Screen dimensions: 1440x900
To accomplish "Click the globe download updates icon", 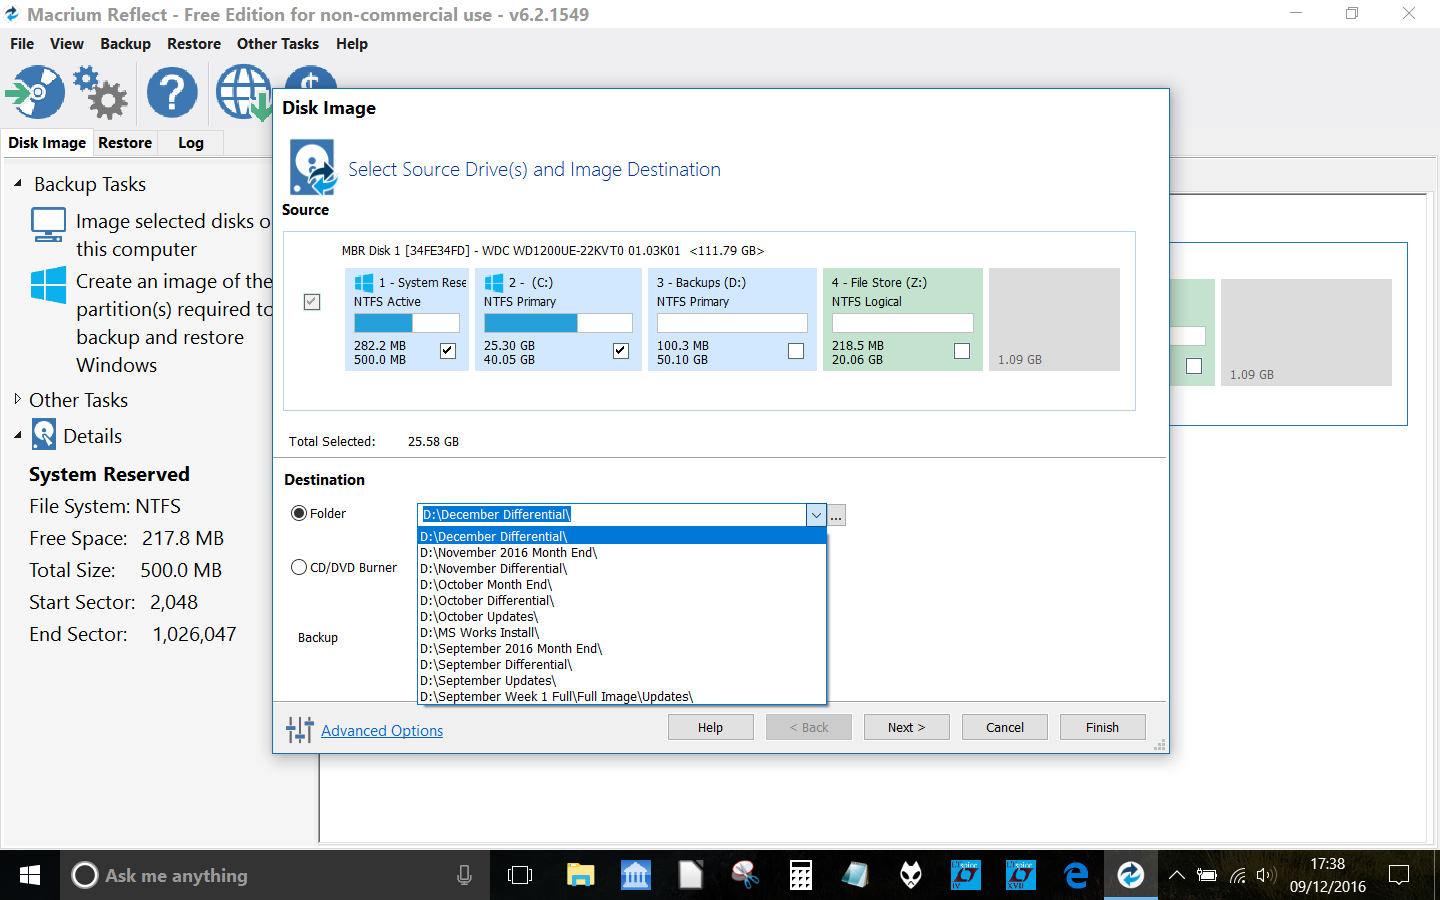I will tap(243, 93).
